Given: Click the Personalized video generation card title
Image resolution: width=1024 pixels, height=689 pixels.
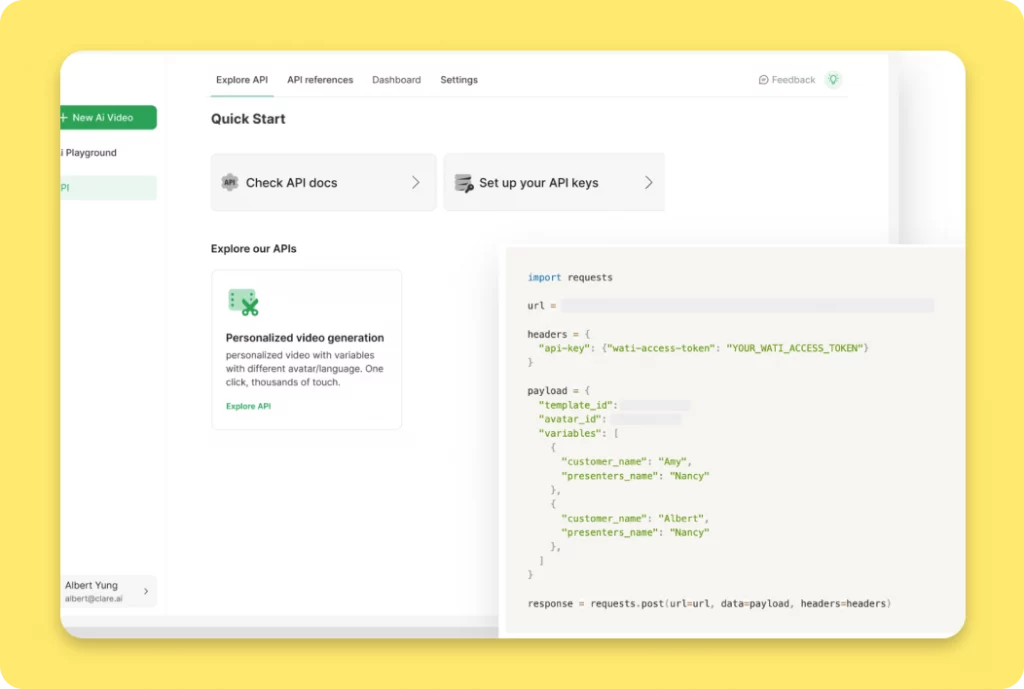Looking at the screenshot, I should [x=305, y=338].
